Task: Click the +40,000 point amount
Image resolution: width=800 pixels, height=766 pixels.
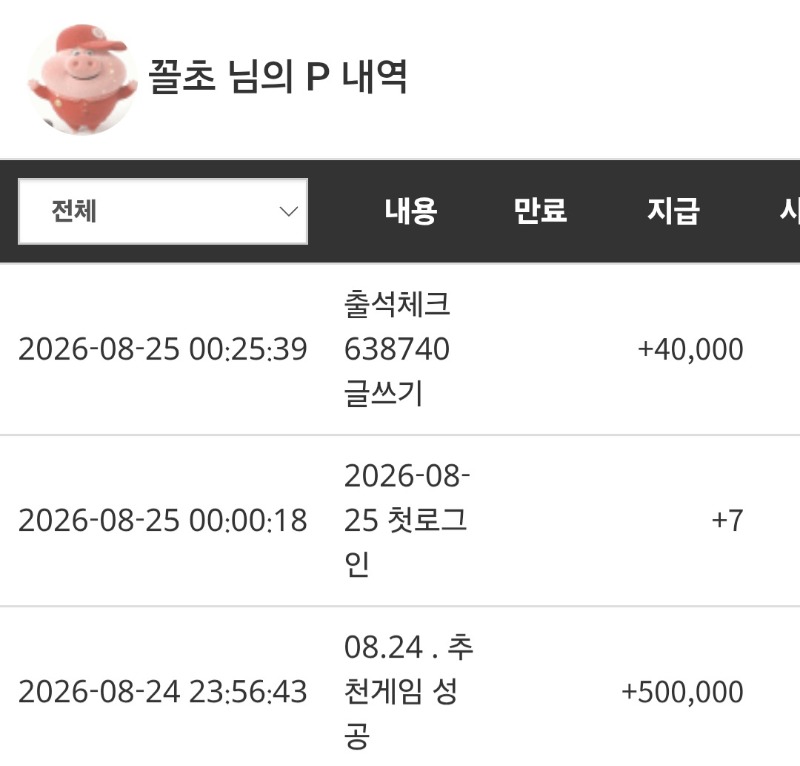Action: 690,350
